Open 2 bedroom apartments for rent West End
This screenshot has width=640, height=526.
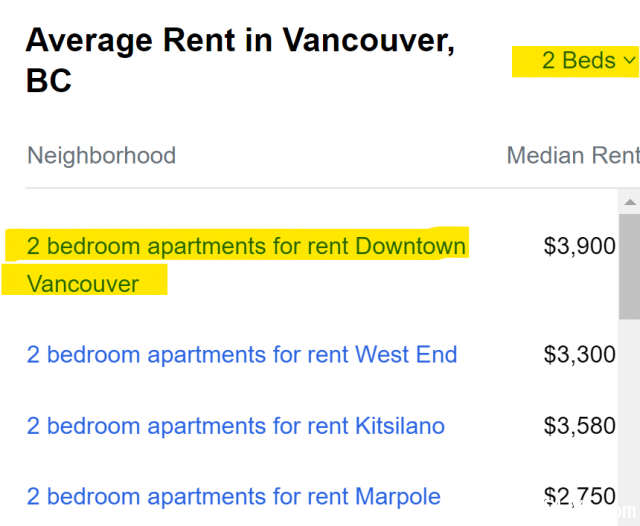(x=242, y=354)
